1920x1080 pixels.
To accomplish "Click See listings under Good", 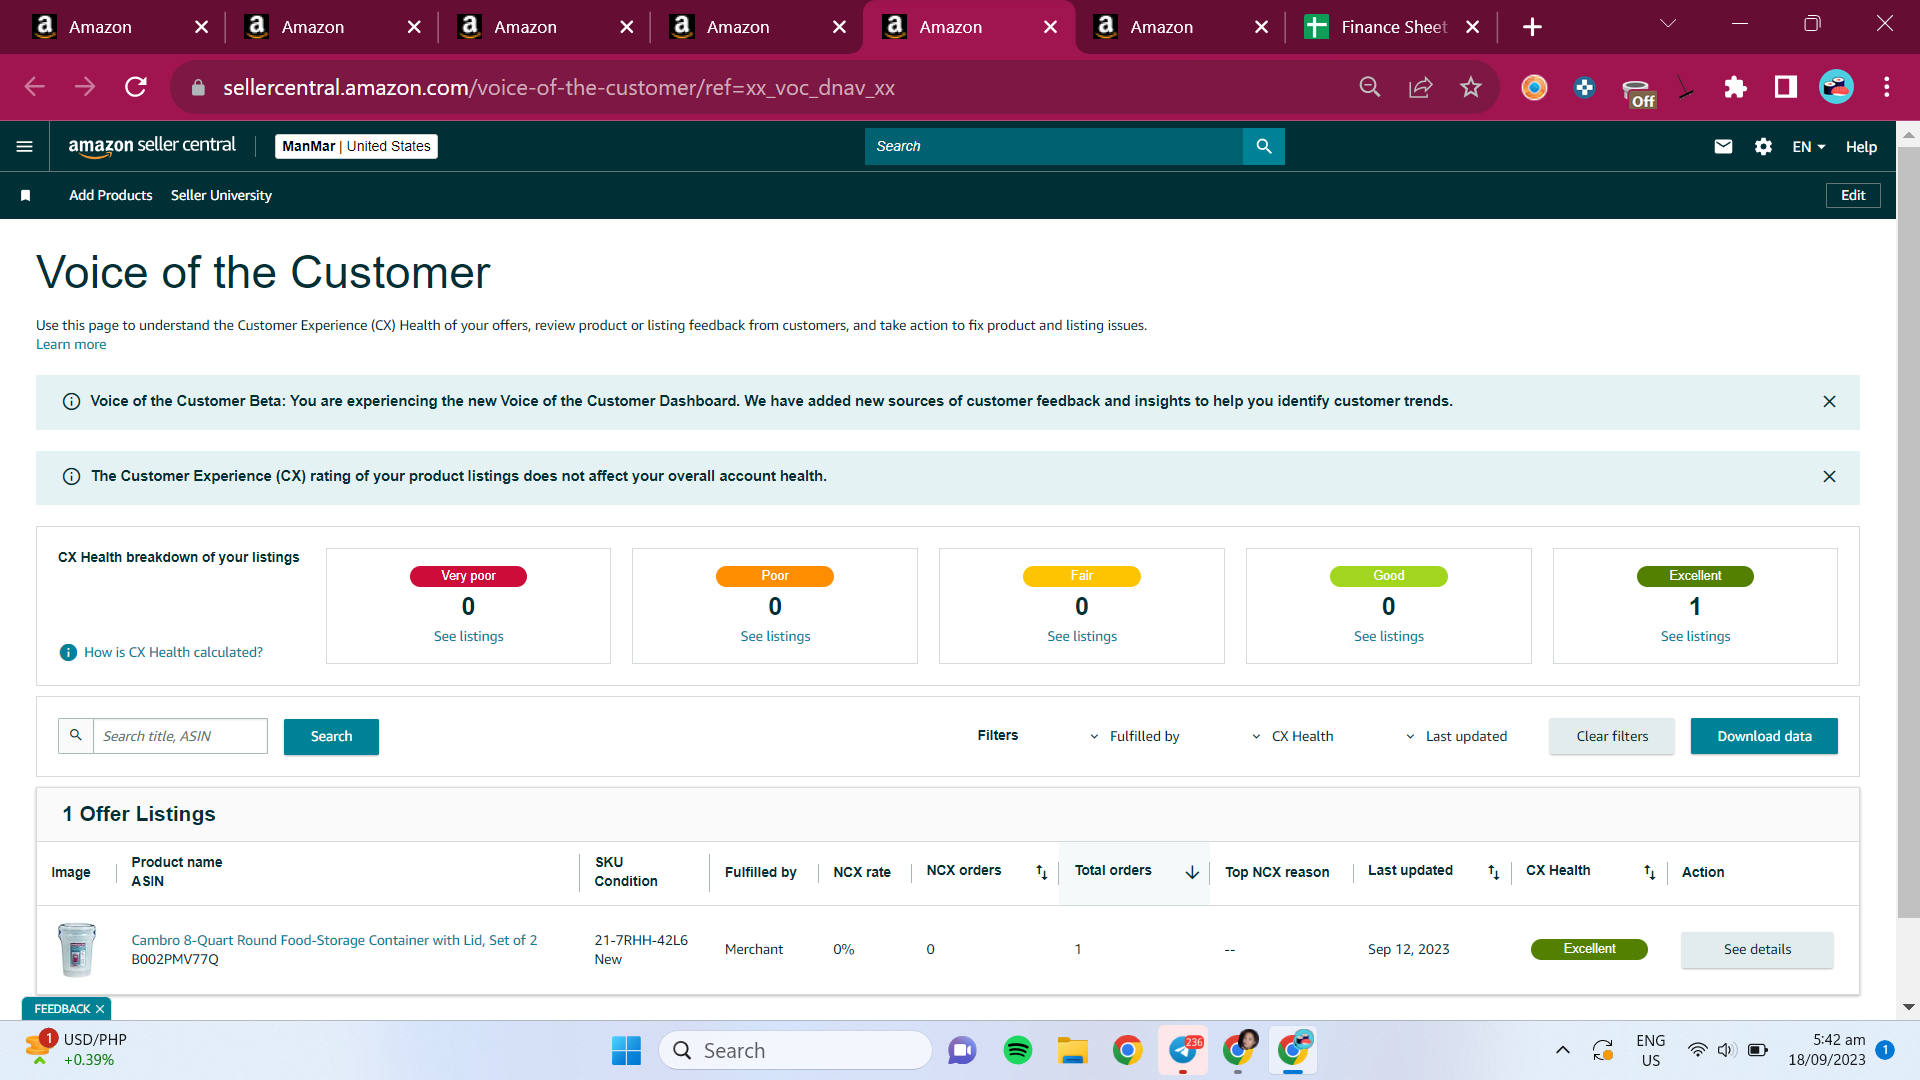I will coord(1389,637).
